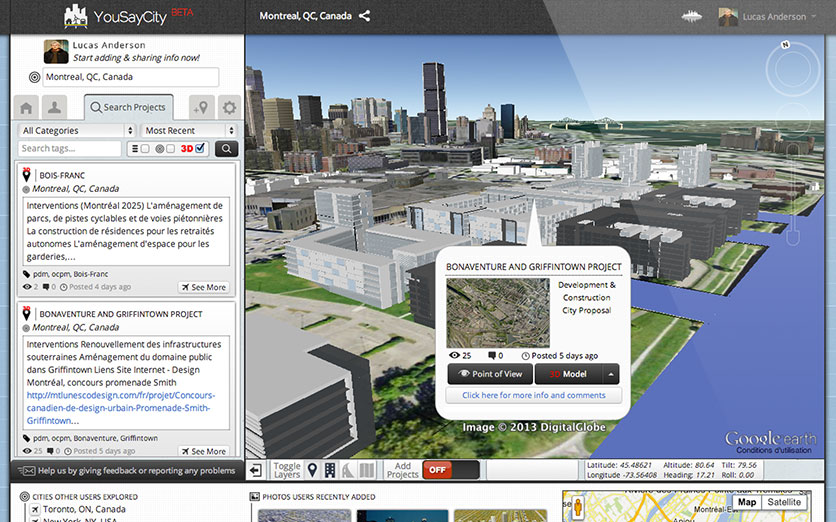Click the Street View pegman icon
This screenshot has width=836, height=522.
click(577, 509)
